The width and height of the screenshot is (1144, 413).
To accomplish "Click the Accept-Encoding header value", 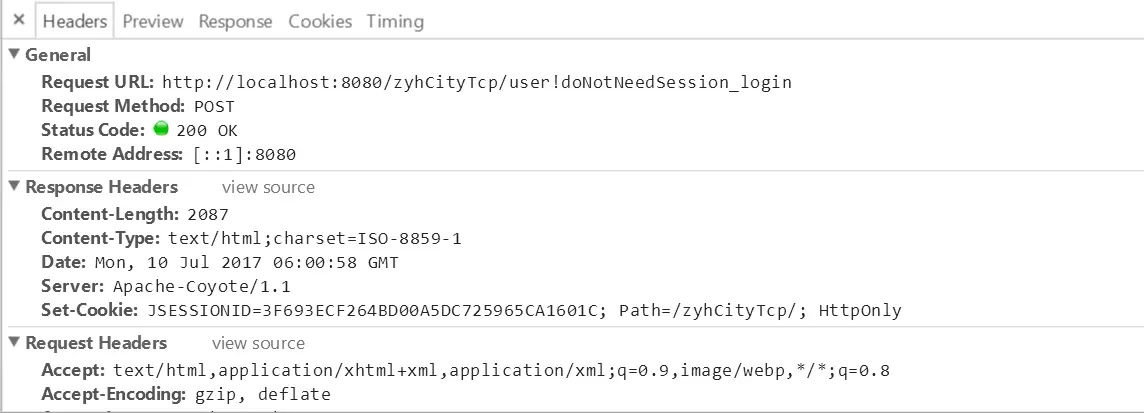I will [258, 394].
